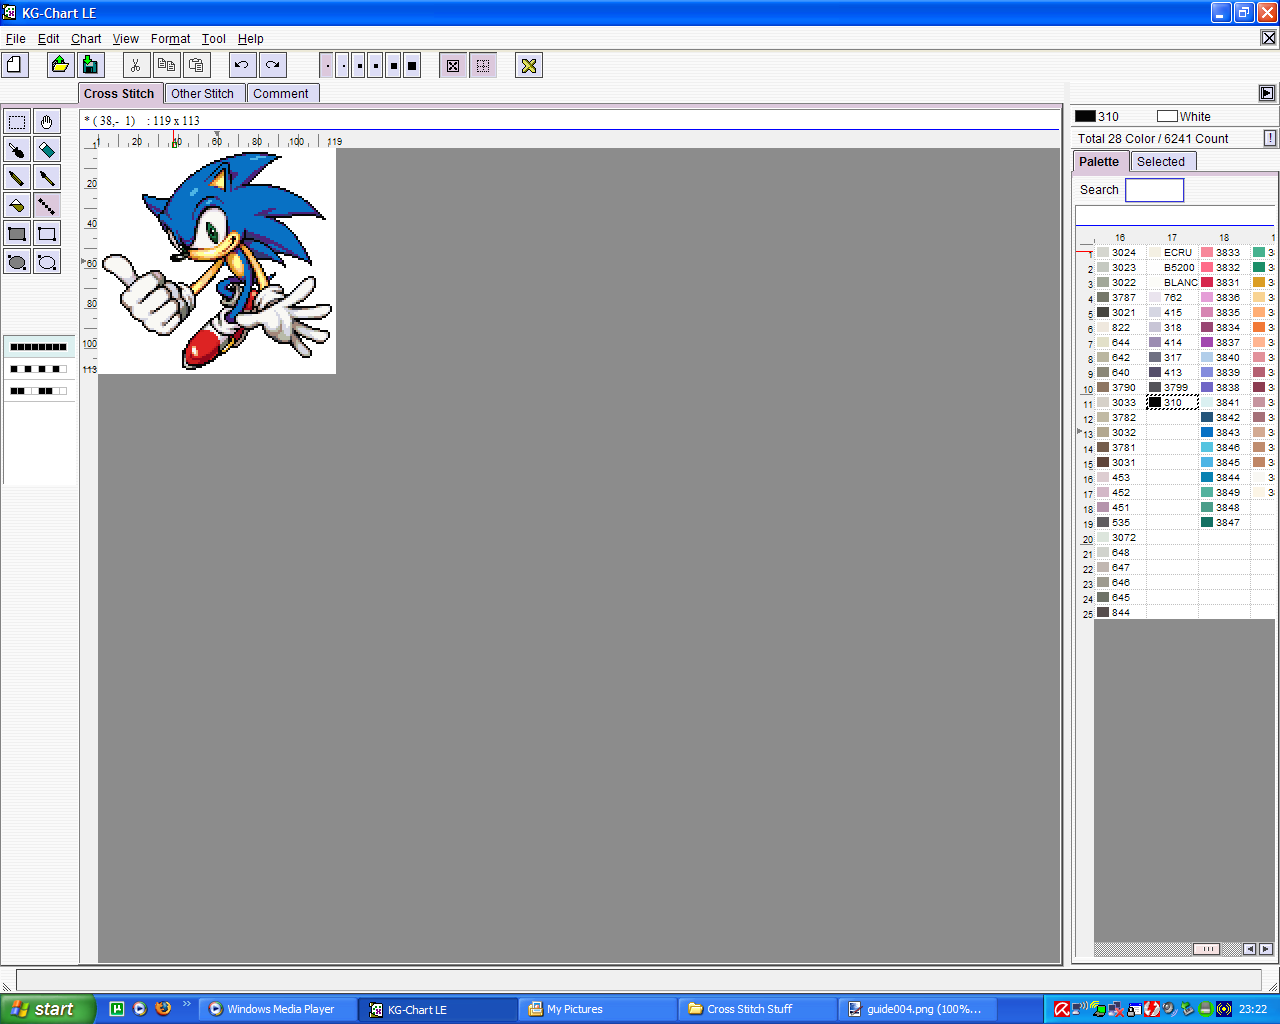Switch to the Comment tab

281,94
